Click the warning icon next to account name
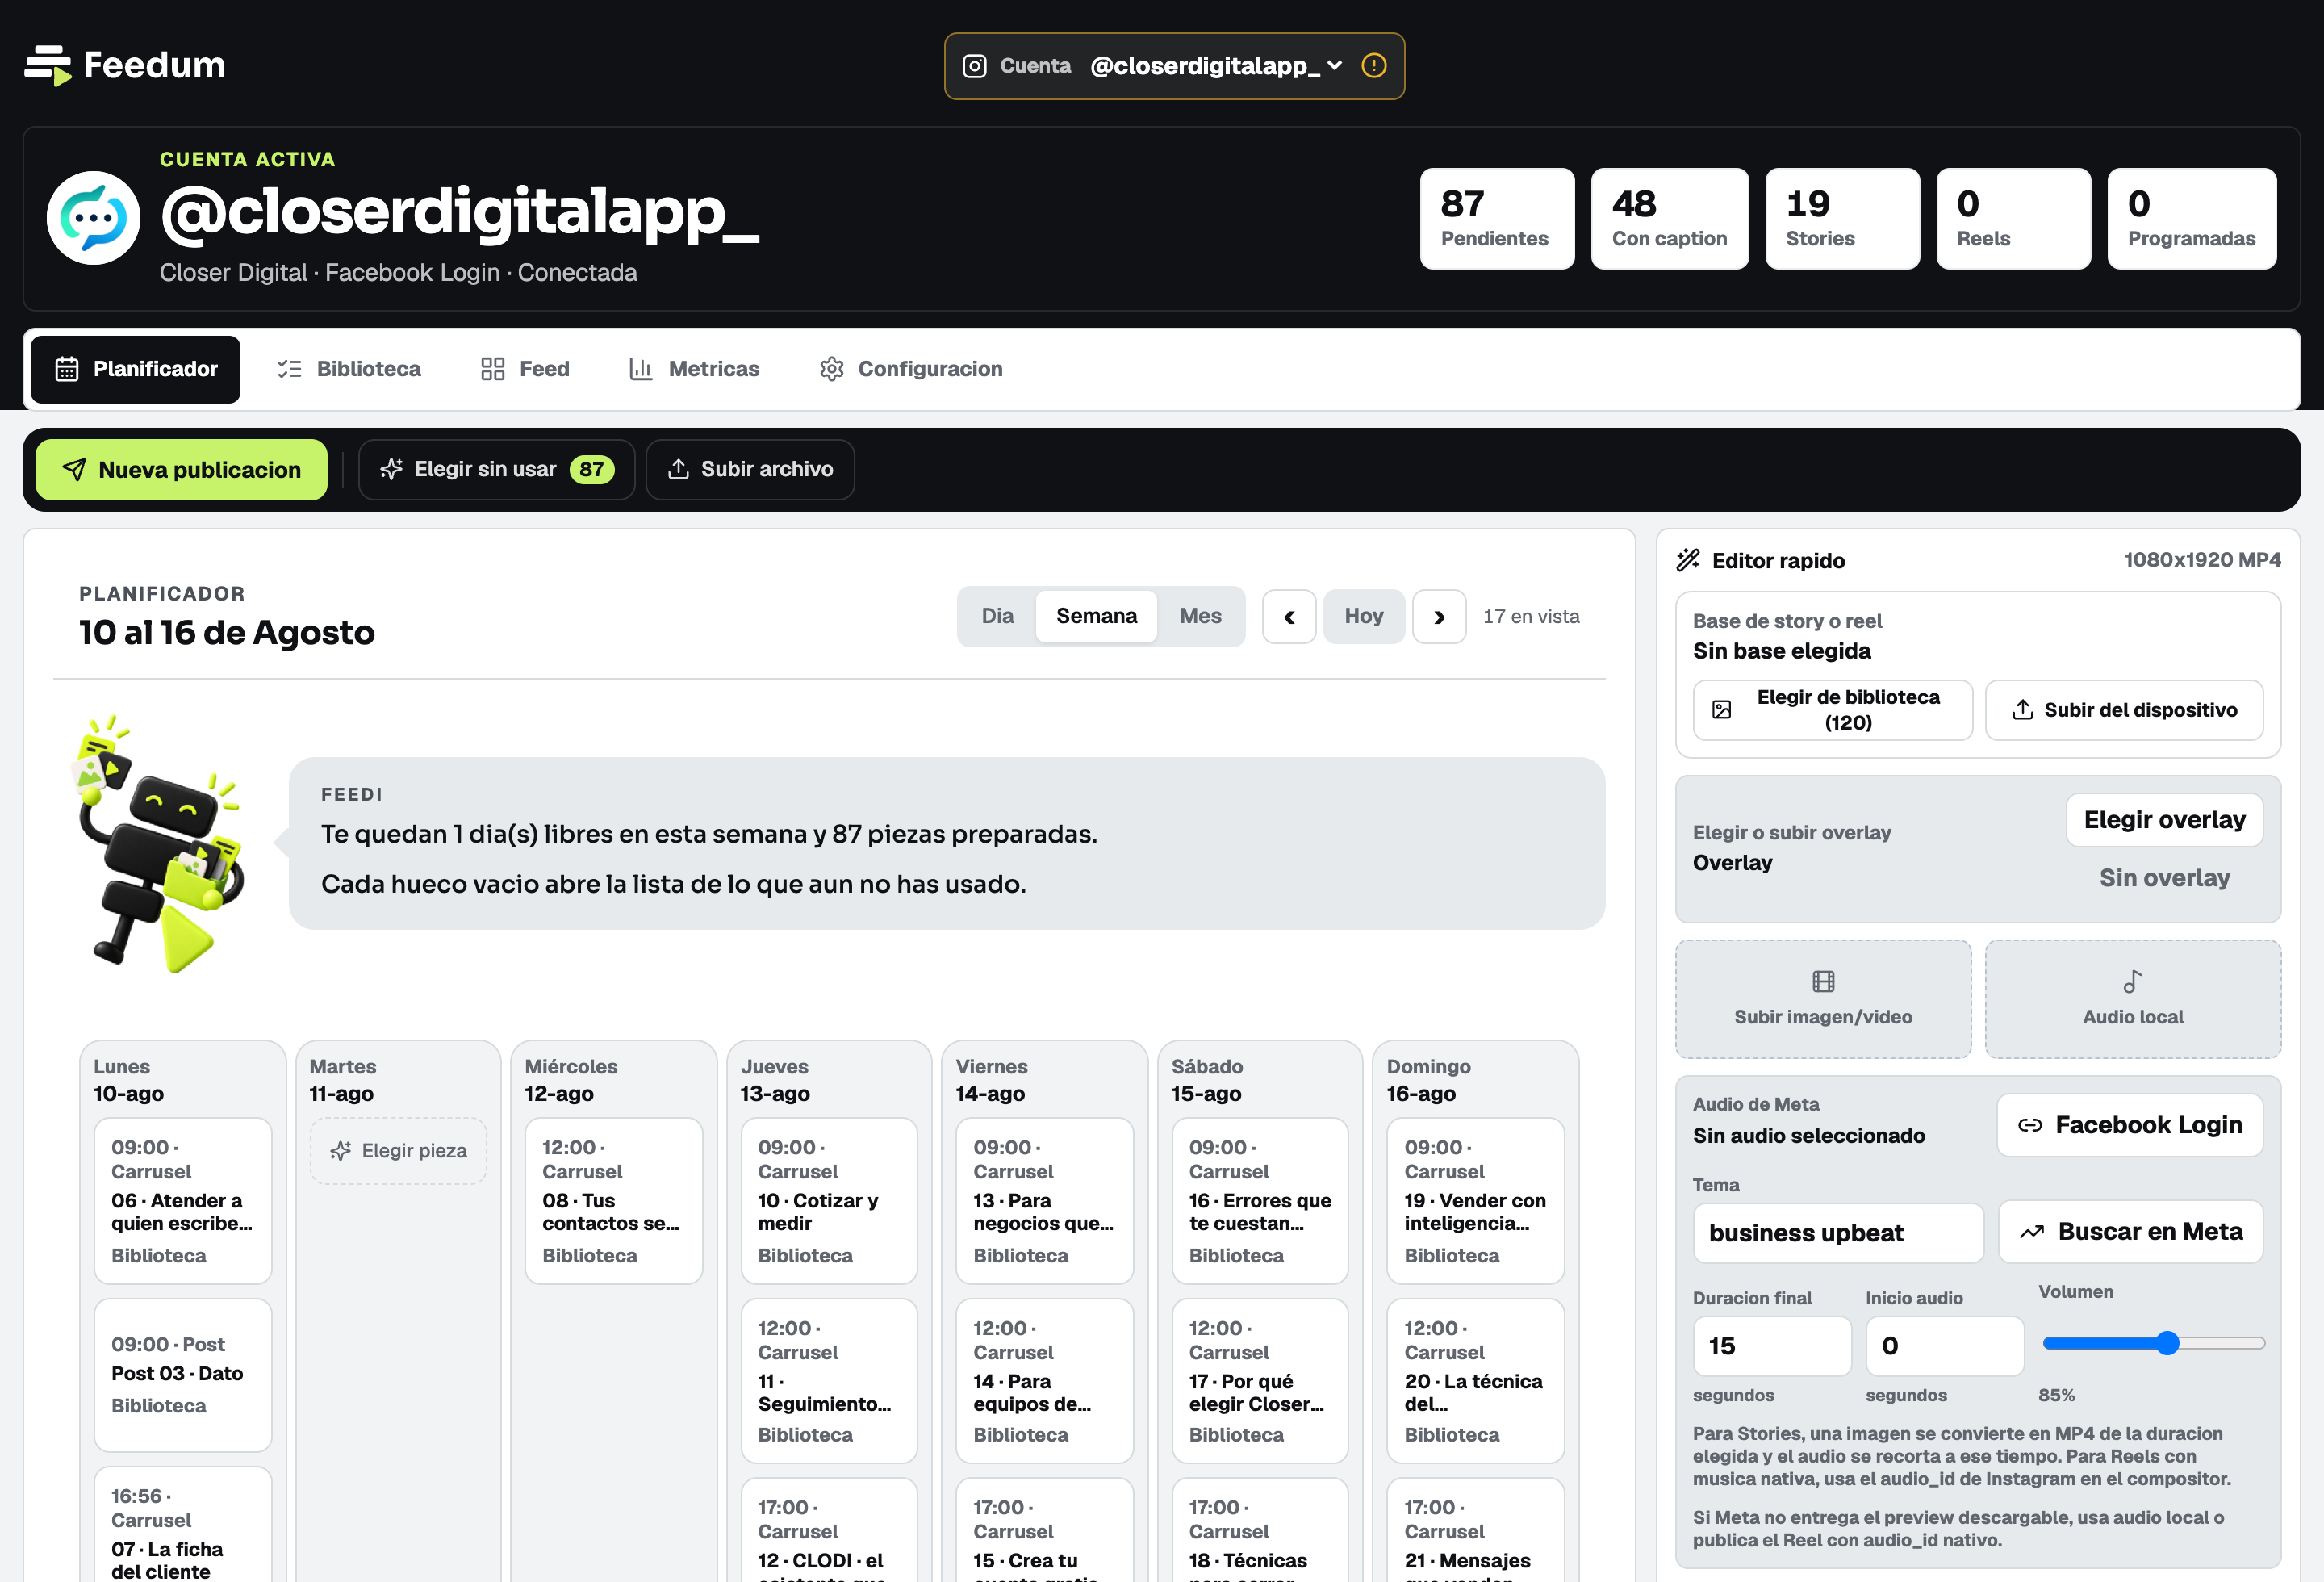The height and width of the screenshot is (1582, 2324). point(1374,66)
